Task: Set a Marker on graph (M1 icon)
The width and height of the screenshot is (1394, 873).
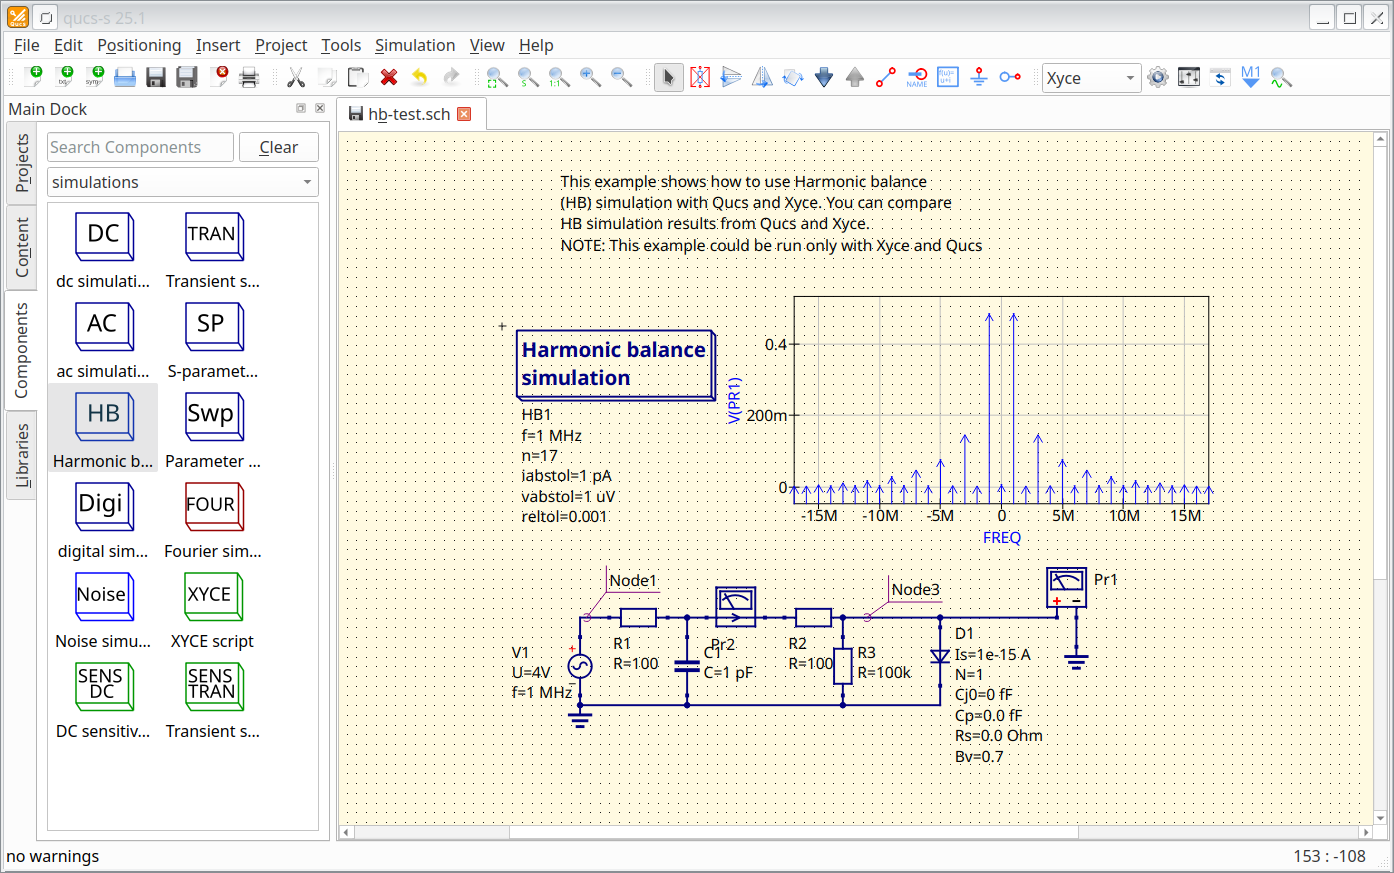Action: pos(1250,78)
